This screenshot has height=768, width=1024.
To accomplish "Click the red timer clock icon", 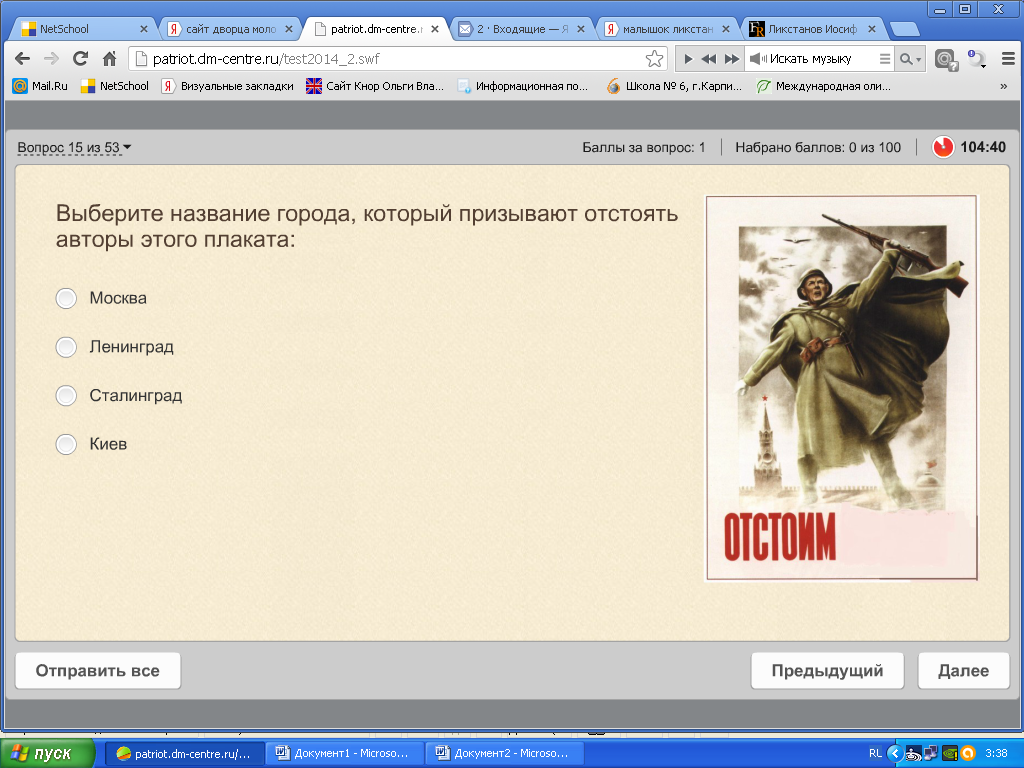I will point(943,147).
